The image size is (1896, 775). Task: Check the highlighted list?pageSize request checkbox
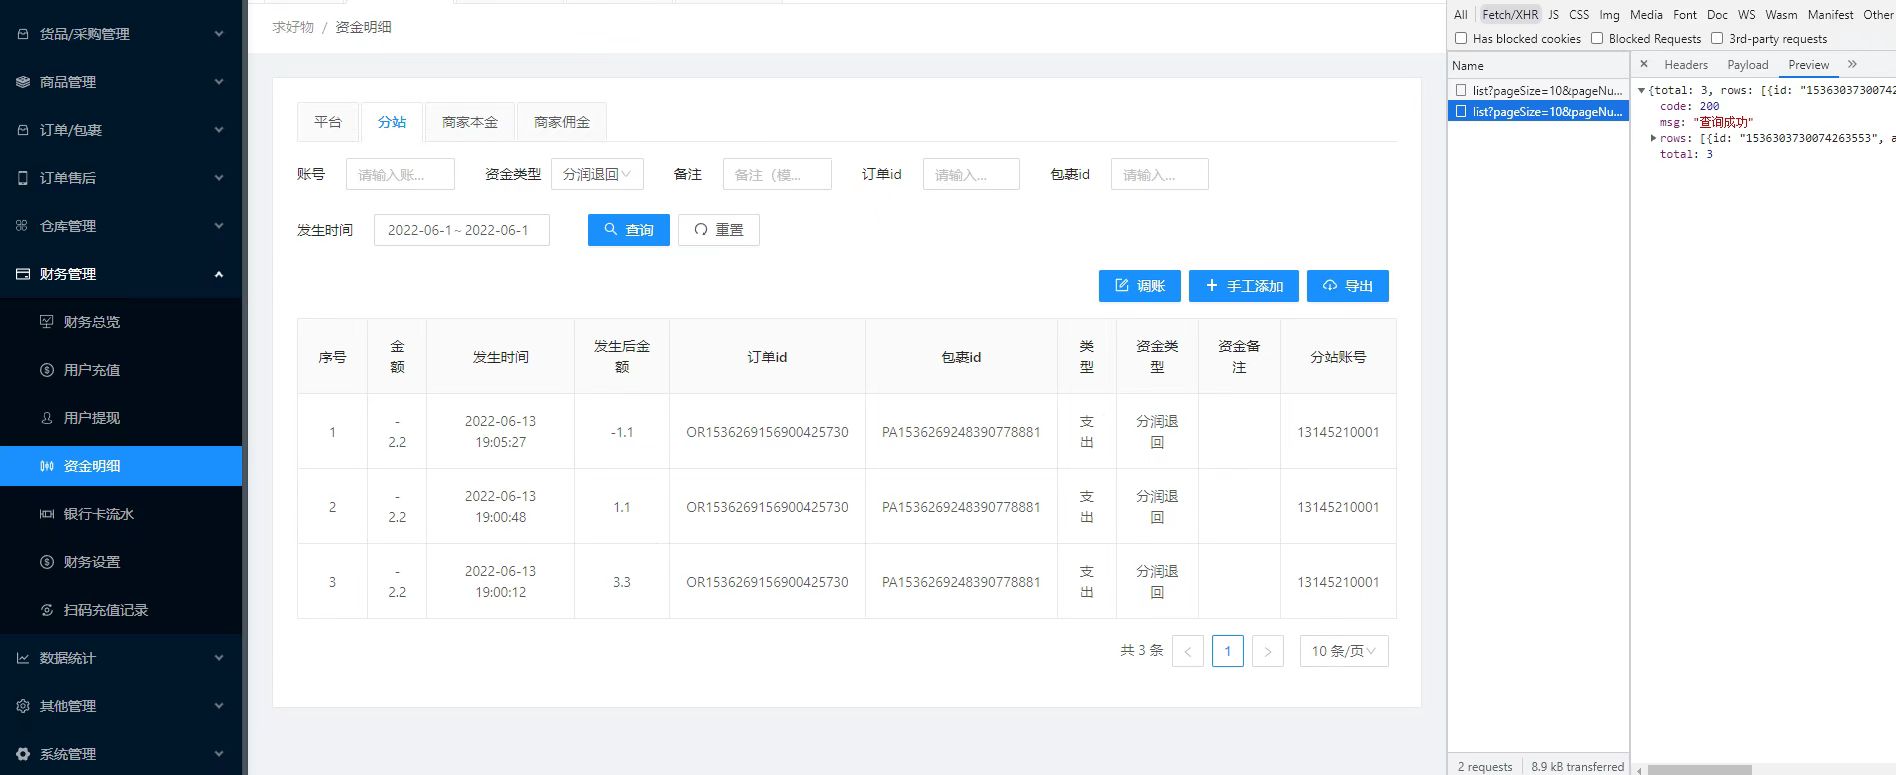click(1461, 111)
